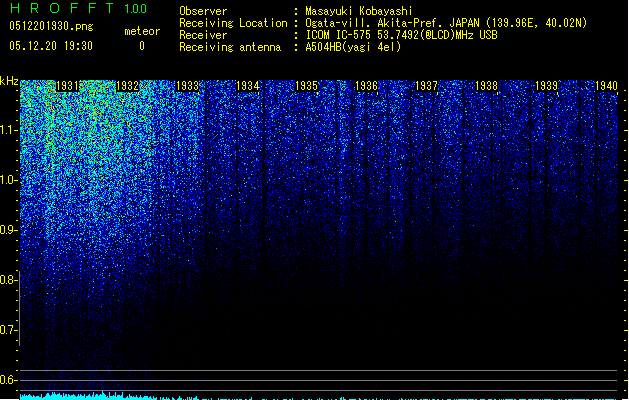
Task: Click the A504HB(yagi 4el) antenna text
Action: click(x=353, y=47)
